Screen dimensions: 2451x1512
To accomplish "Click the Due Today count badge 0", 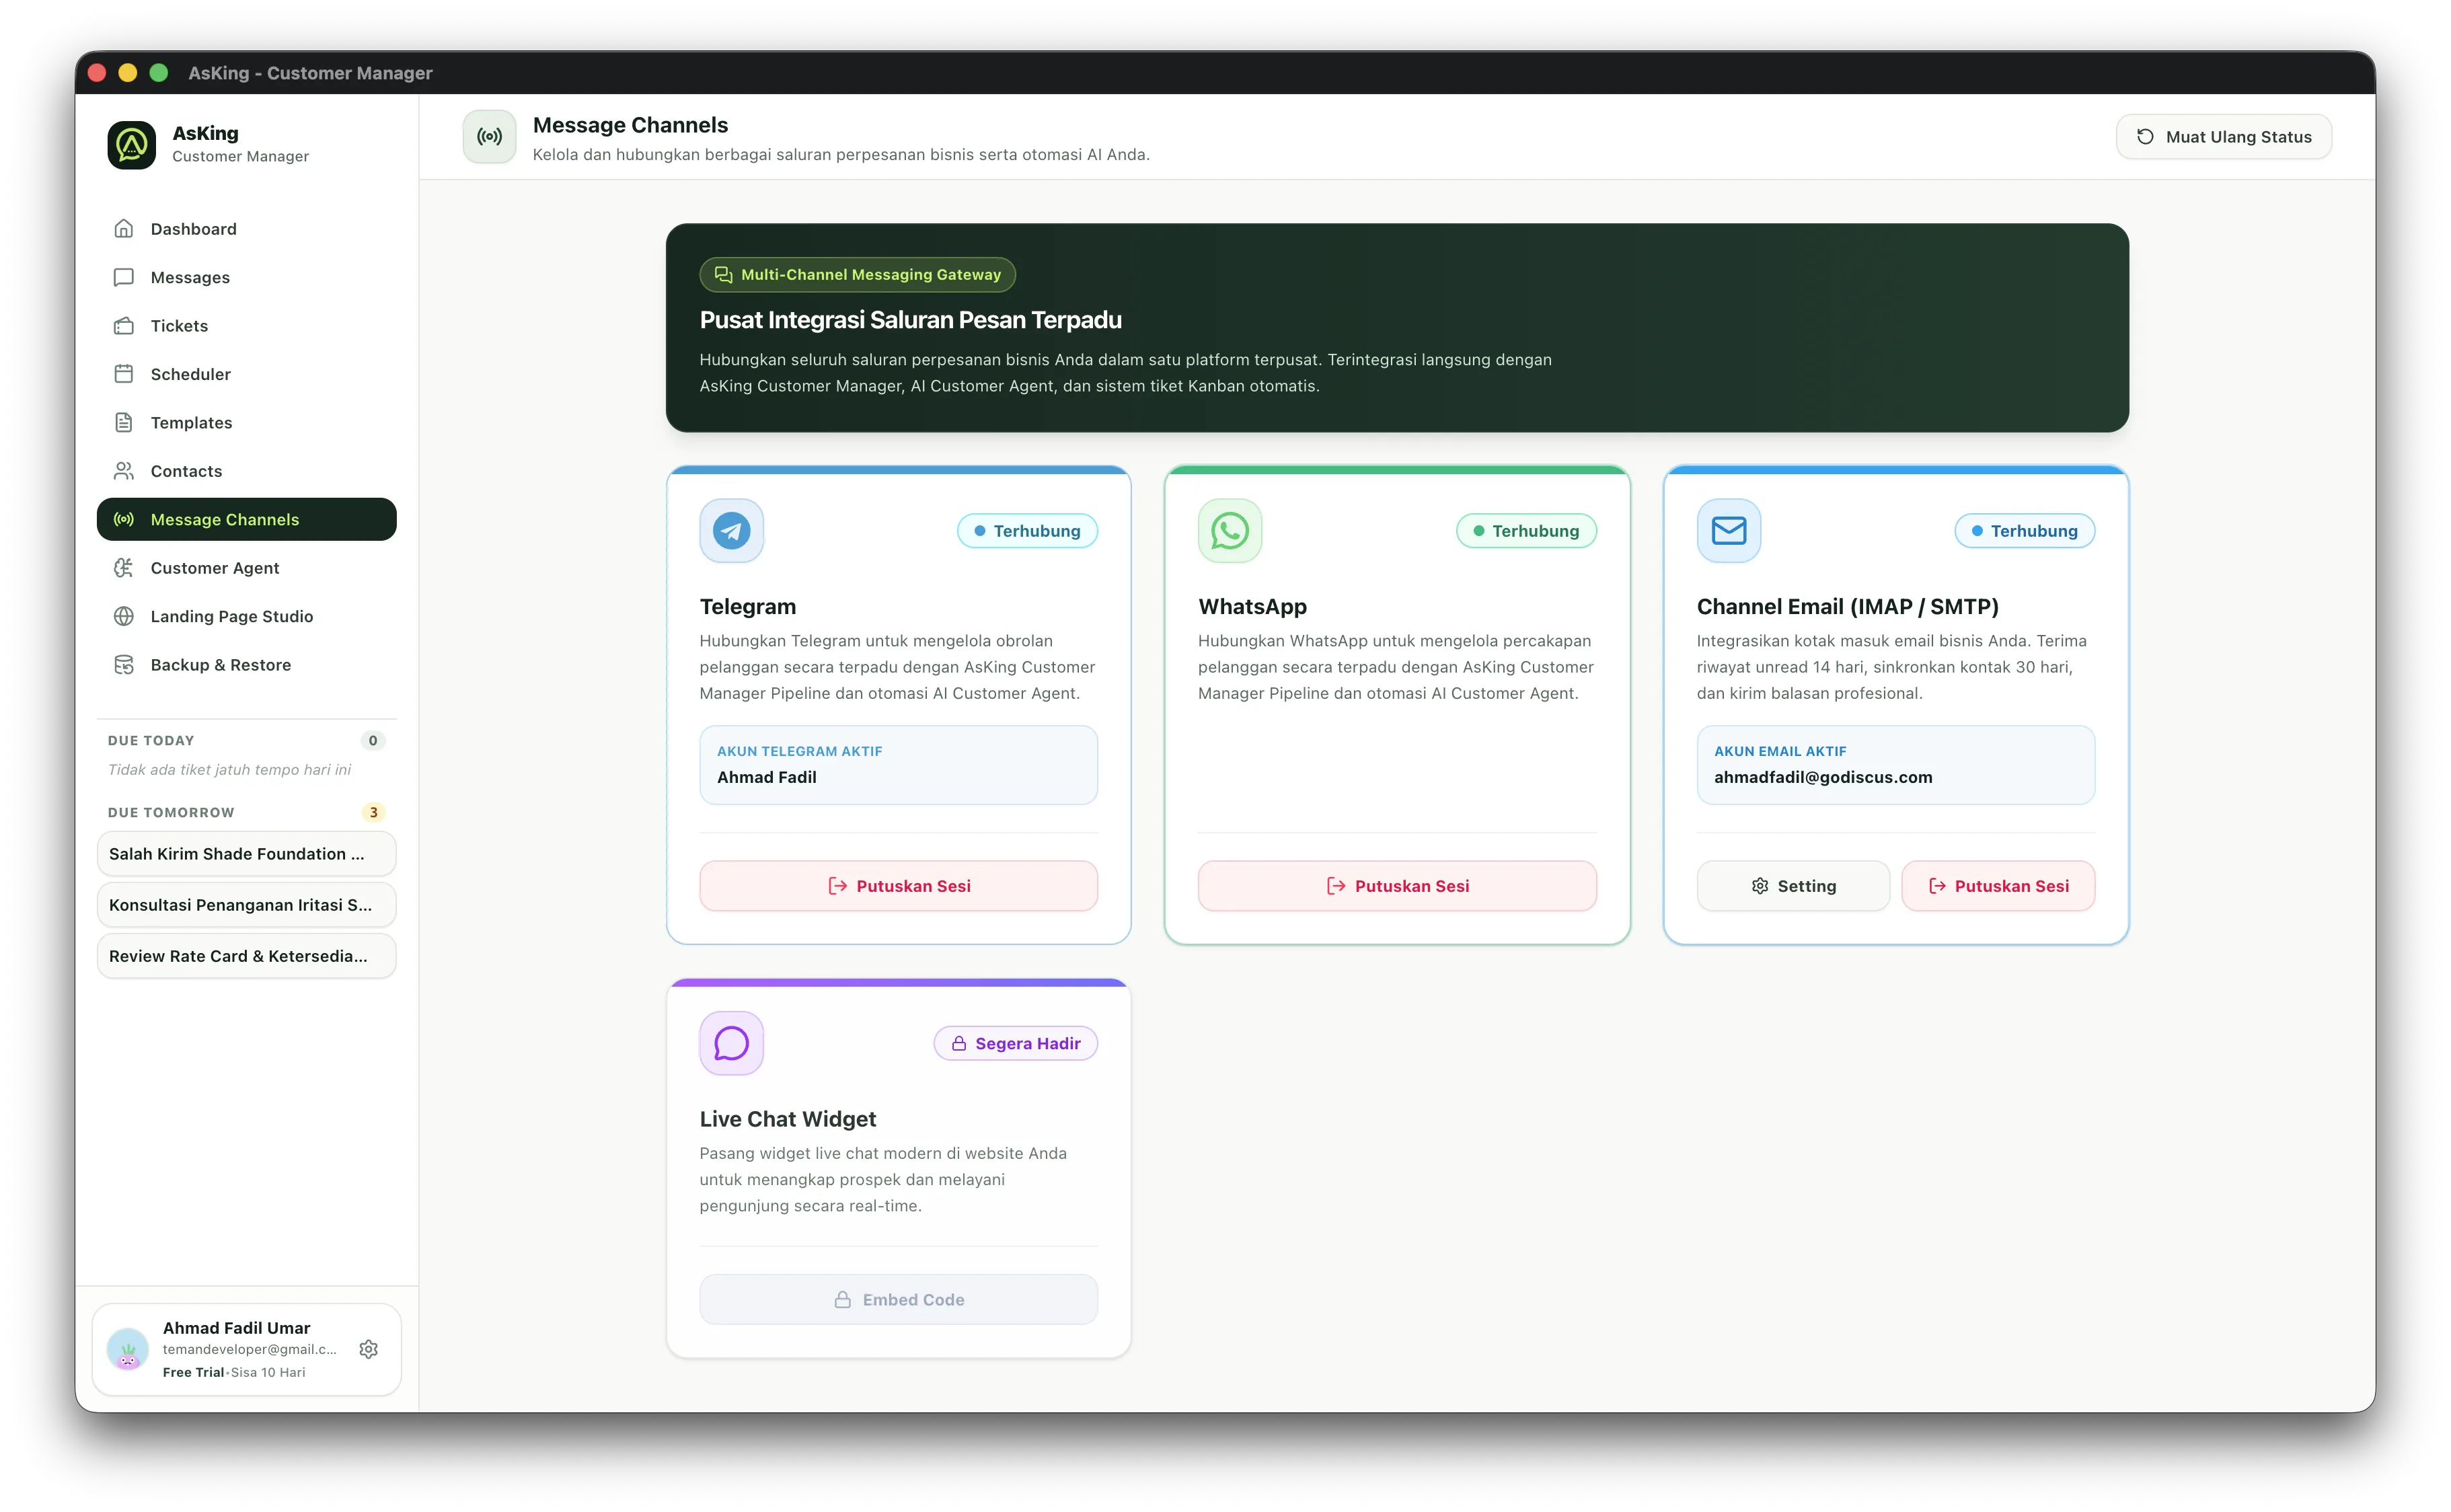I will pyautogui.click(x=373, y=740).
